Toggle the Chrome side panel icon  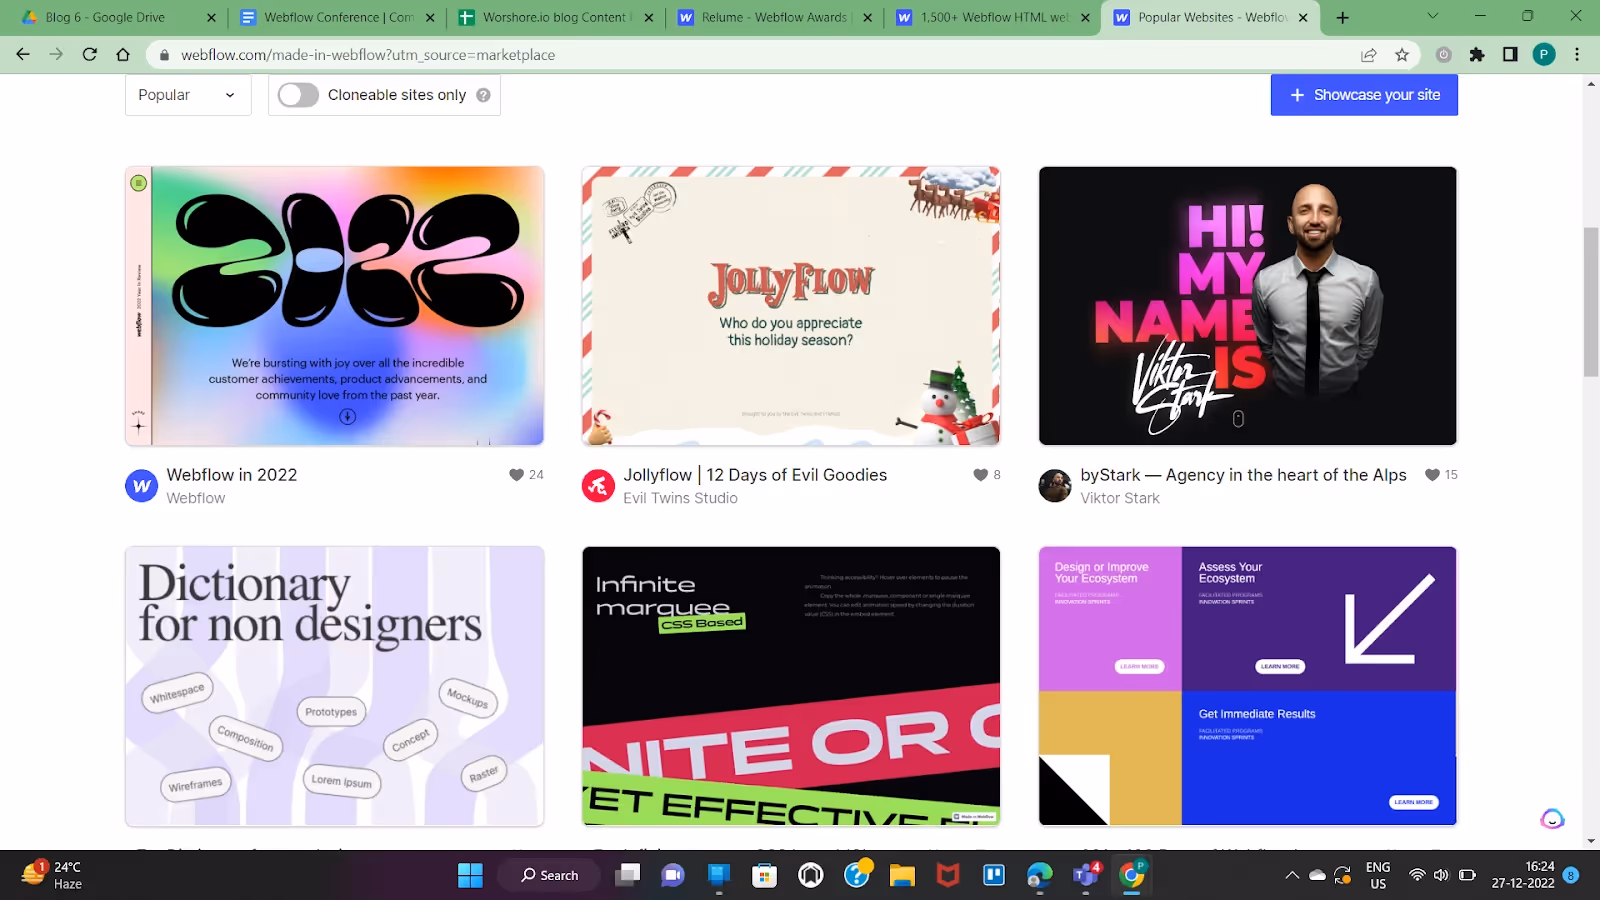point(1510,55)
